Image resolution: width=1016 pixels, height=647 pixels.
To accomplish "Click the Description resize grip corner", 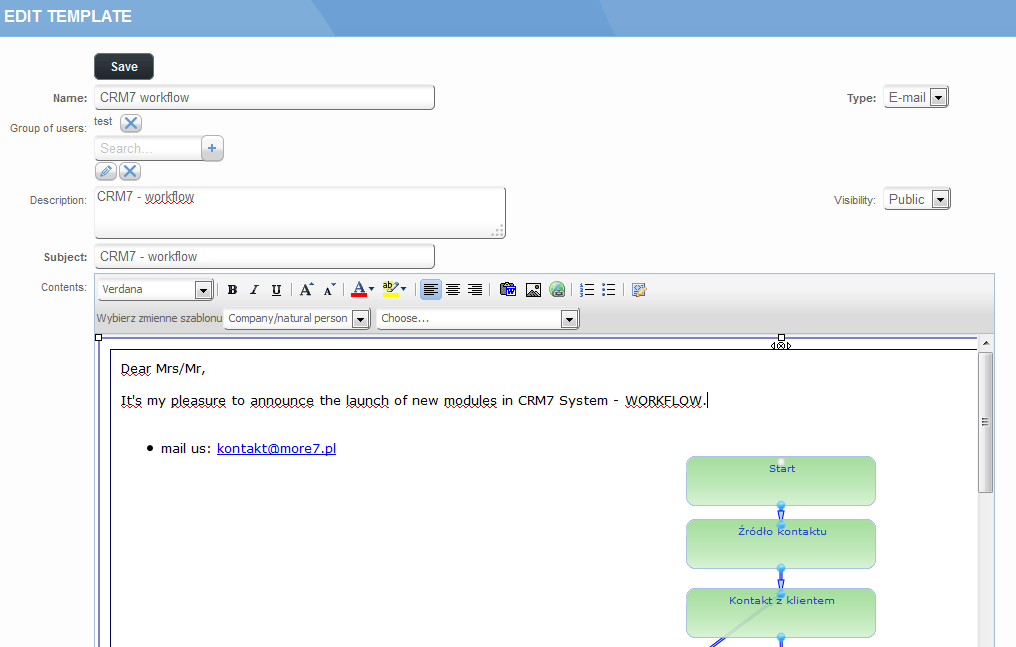I will 498,231.
